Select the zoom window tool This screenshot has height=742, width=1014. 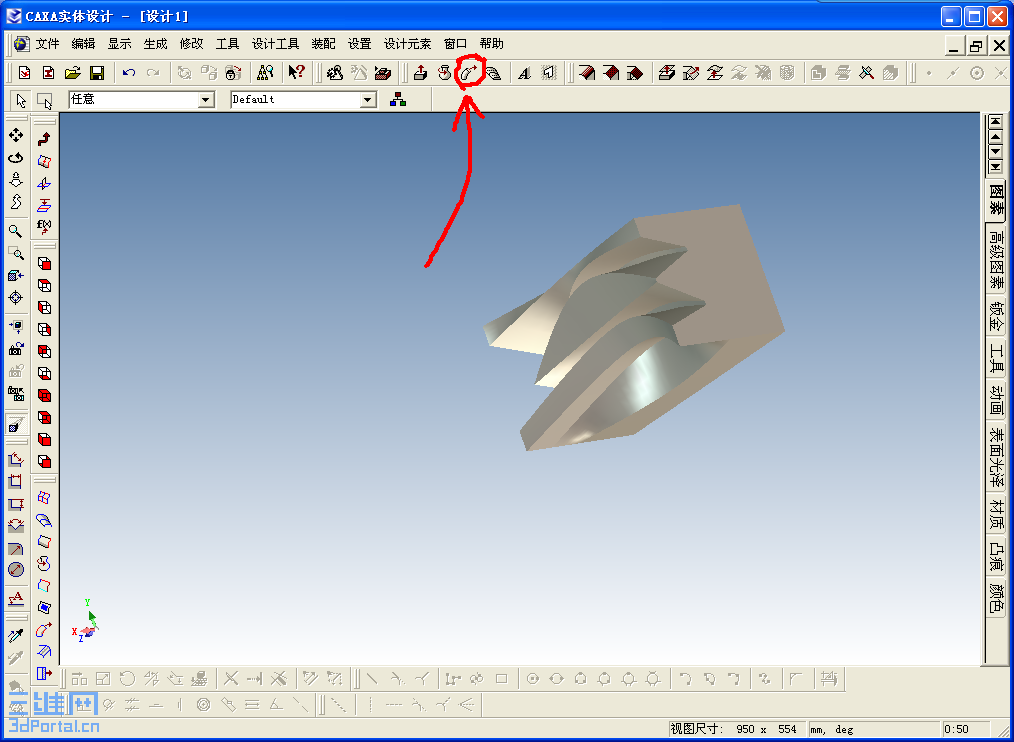pos(16,253)
